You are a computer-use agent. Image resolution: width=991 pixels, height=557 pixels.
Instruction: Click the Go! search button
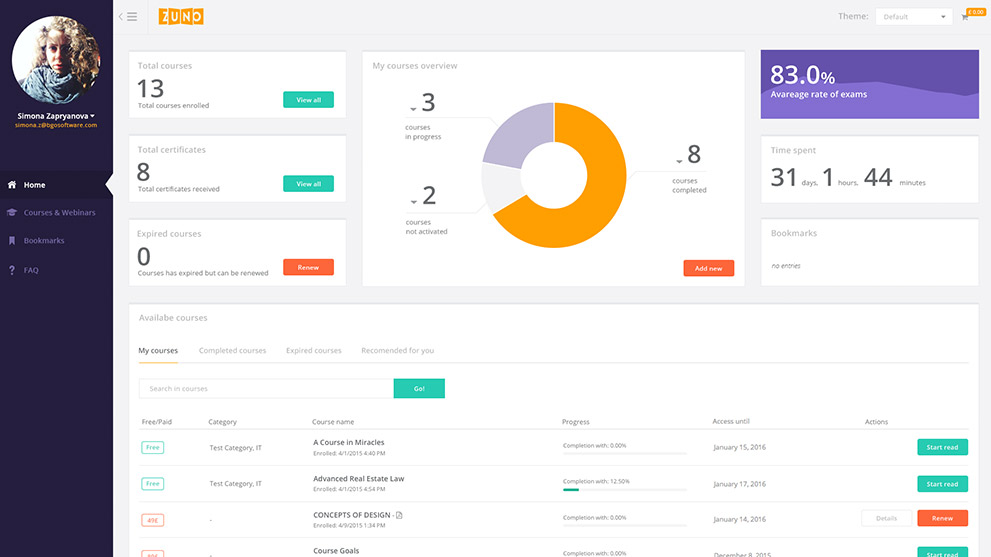[419, 388]
